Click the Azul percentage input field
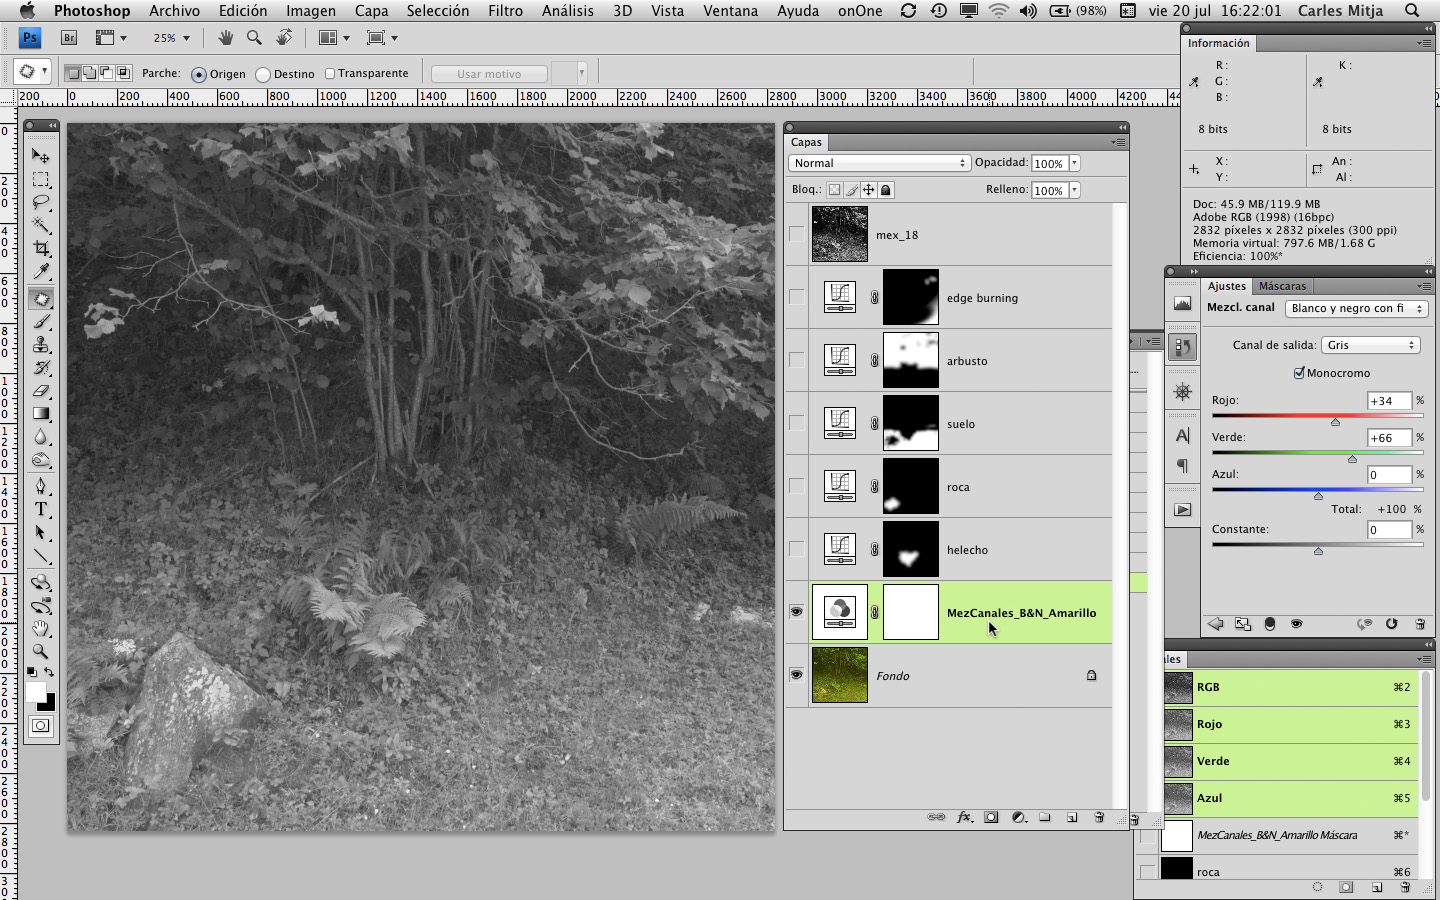 [x=1388, y=475]
